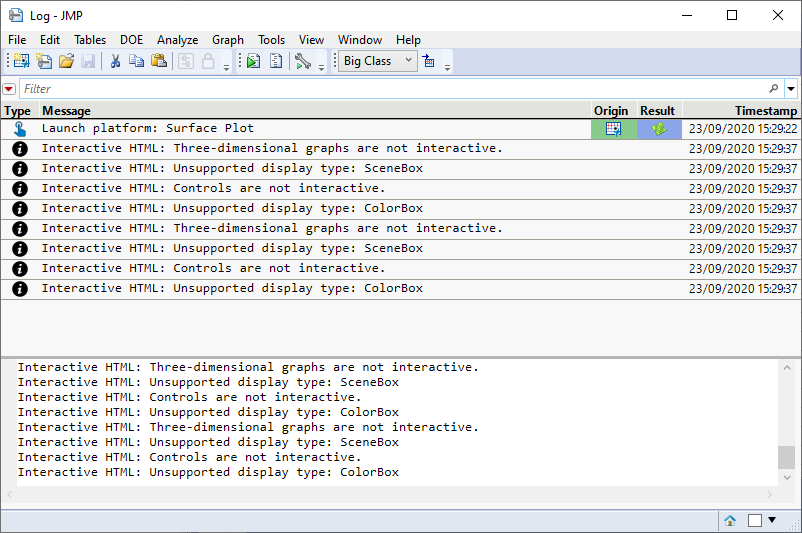This screenshot has width=802, height=533.
Task: Click into the Filter search field
Action: 390,89
